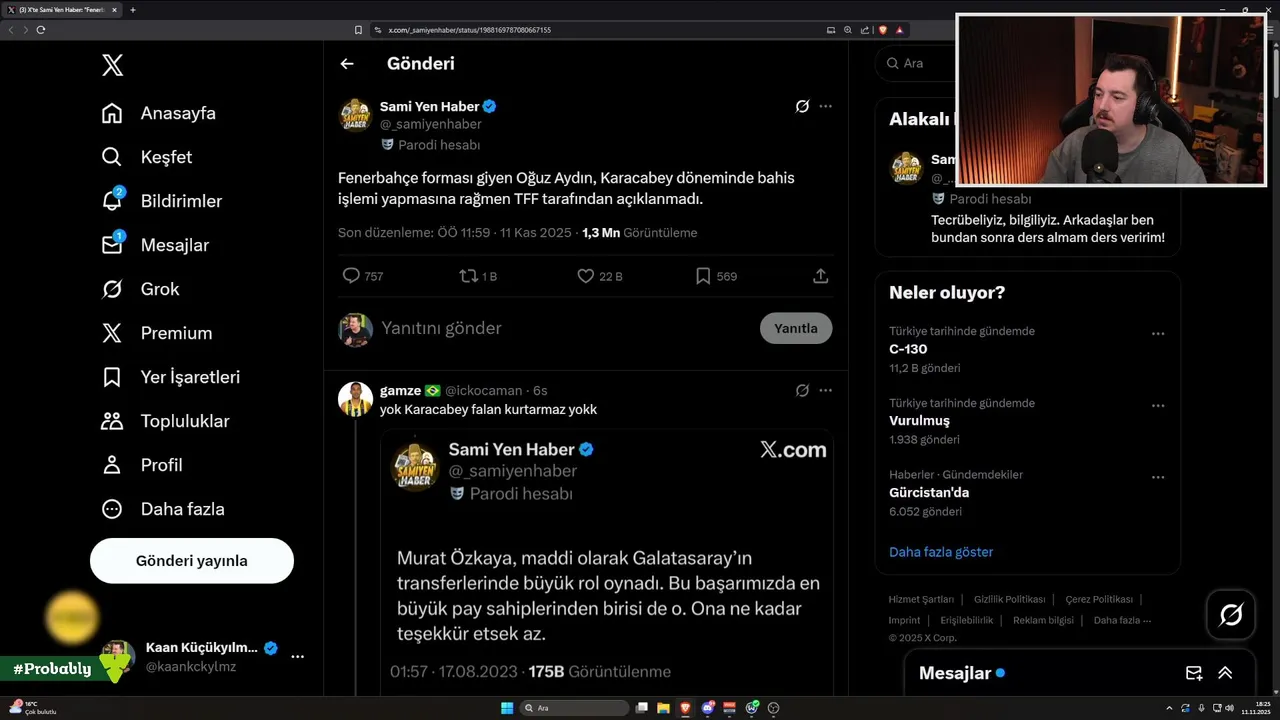
Task: Open more options for C-130 trend
Action: [1158, 333]
